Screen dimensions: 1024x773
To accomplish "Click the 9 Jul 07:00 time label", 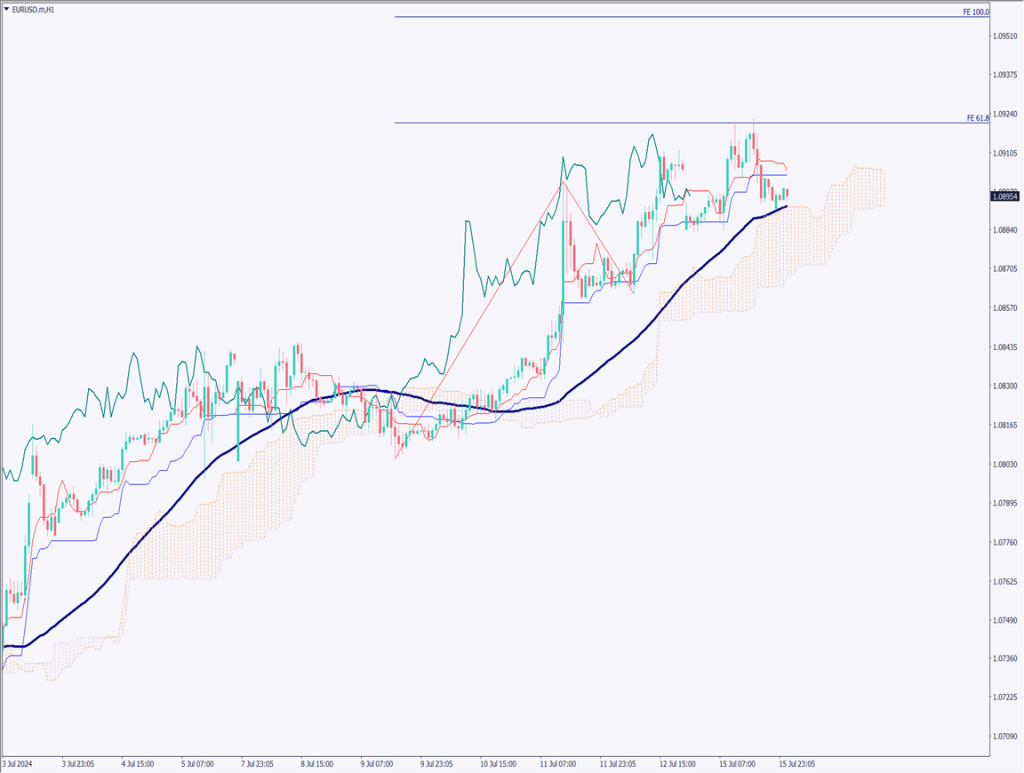I will click(378, 761).
